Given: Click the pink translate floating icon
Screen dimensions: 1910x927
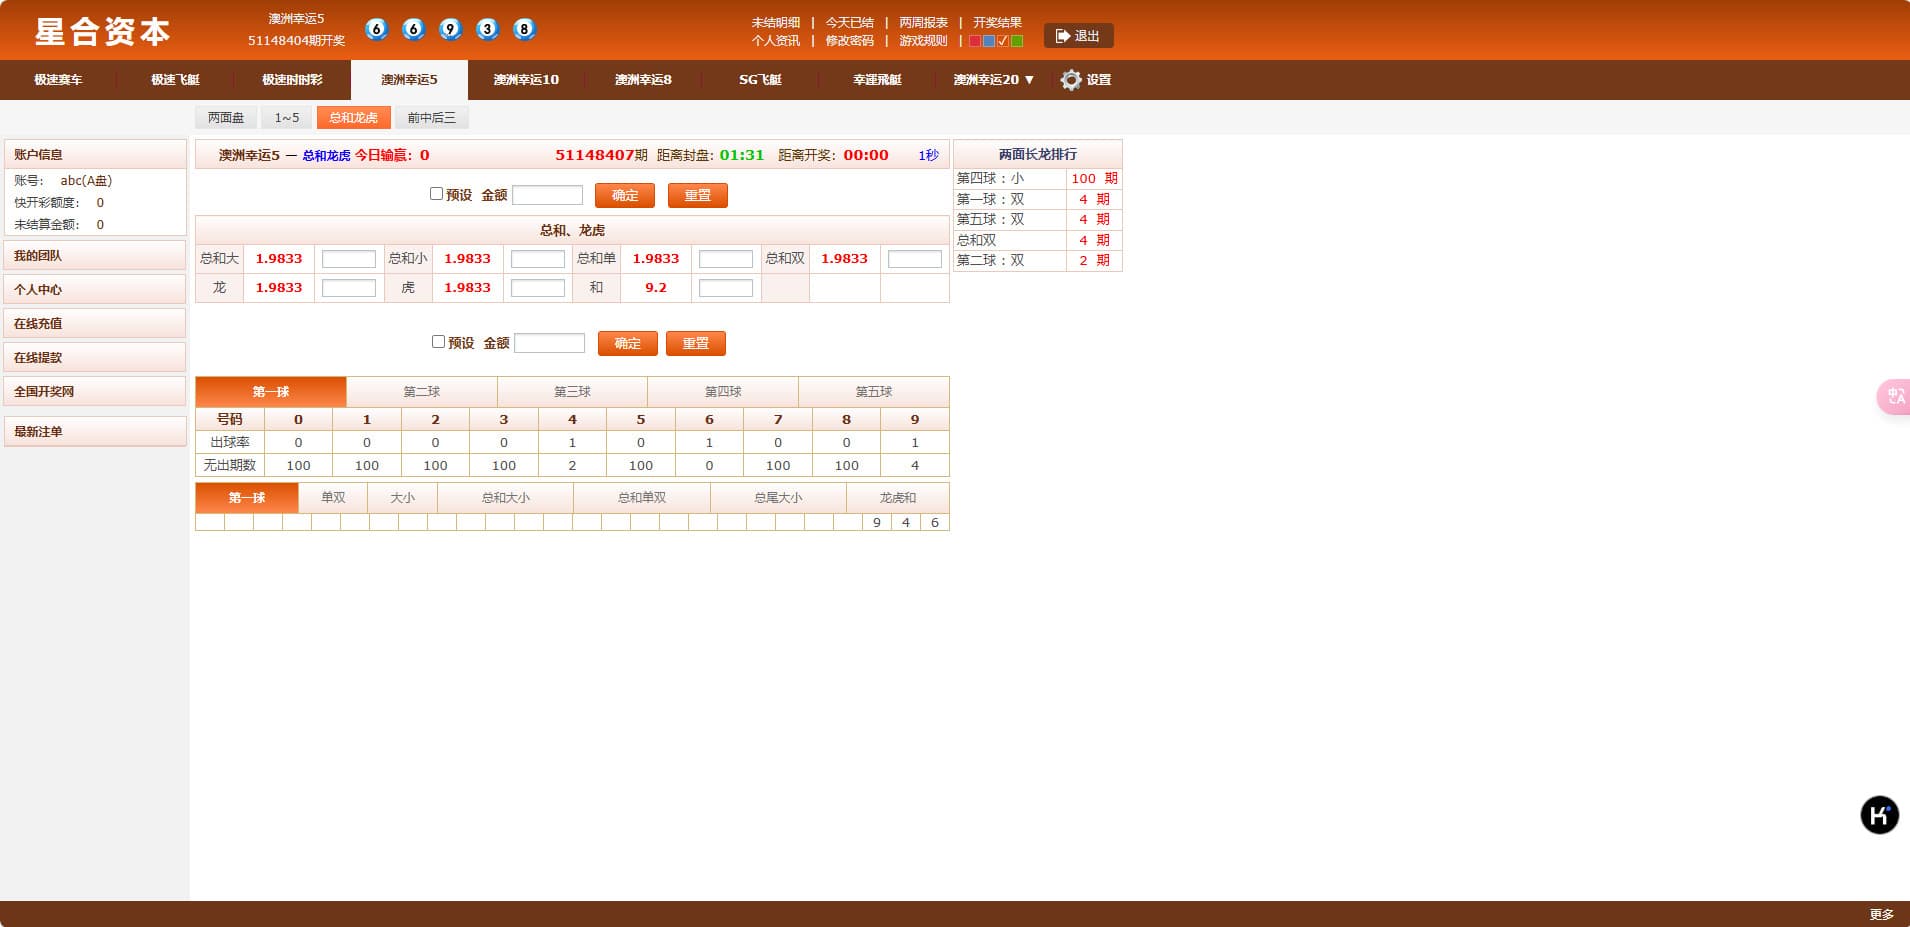Looking at the screenshot, I should tap(1894, 396).
